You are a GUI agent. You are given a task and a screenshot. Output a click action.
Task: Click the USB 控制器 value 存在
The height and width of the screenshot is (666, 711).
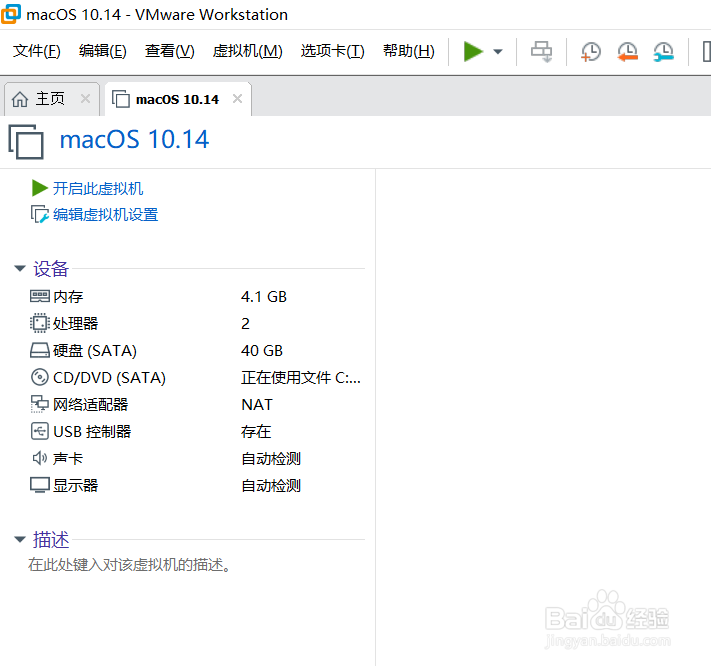[256, 431]
